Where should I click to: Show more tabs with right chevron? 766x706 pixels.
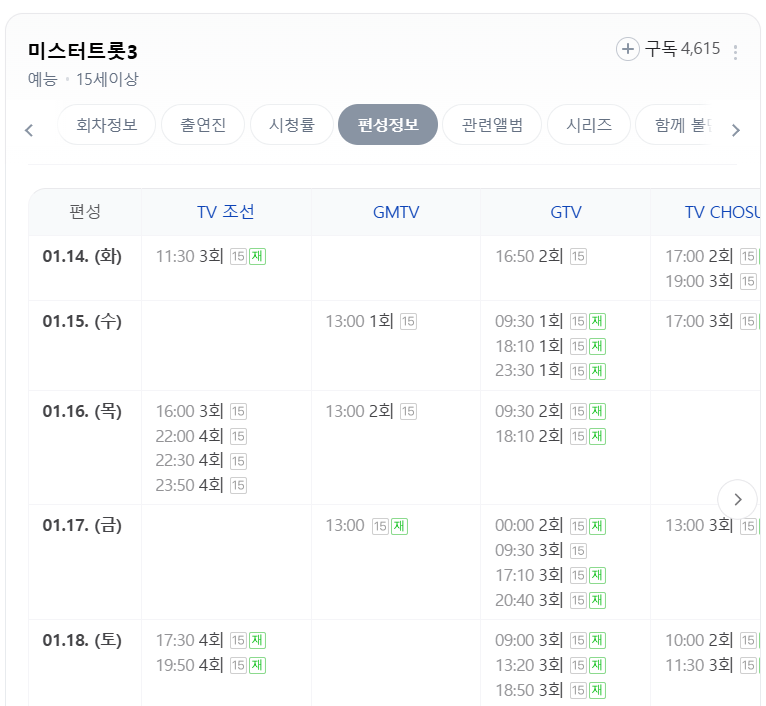pyautogui.click(x=736, y=130)
